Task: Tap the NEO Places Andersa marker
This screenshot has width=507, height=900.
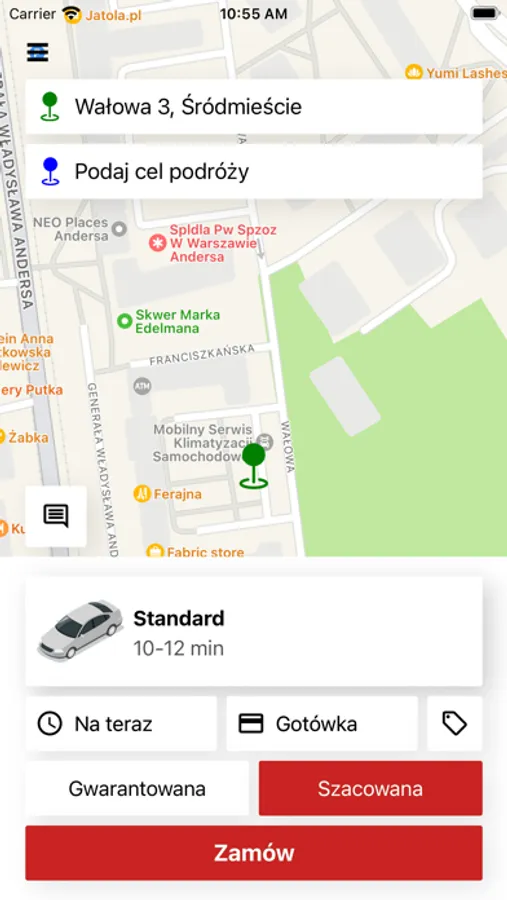Action: point(119,229)
